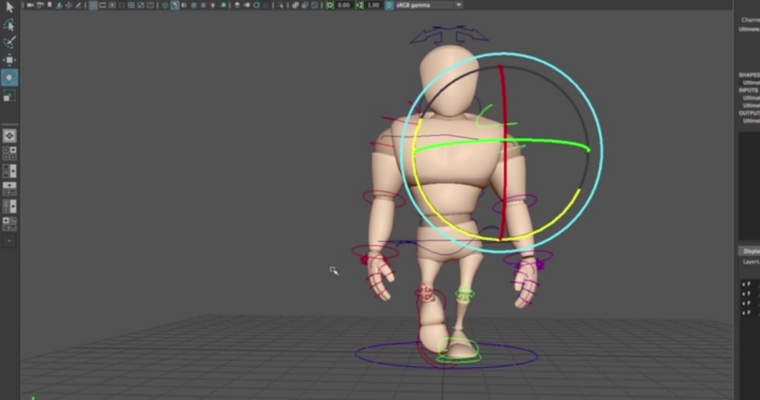Screen dimensions: 760x400
Task: Open the Grease pencil tool
Action: coord(79,5)
